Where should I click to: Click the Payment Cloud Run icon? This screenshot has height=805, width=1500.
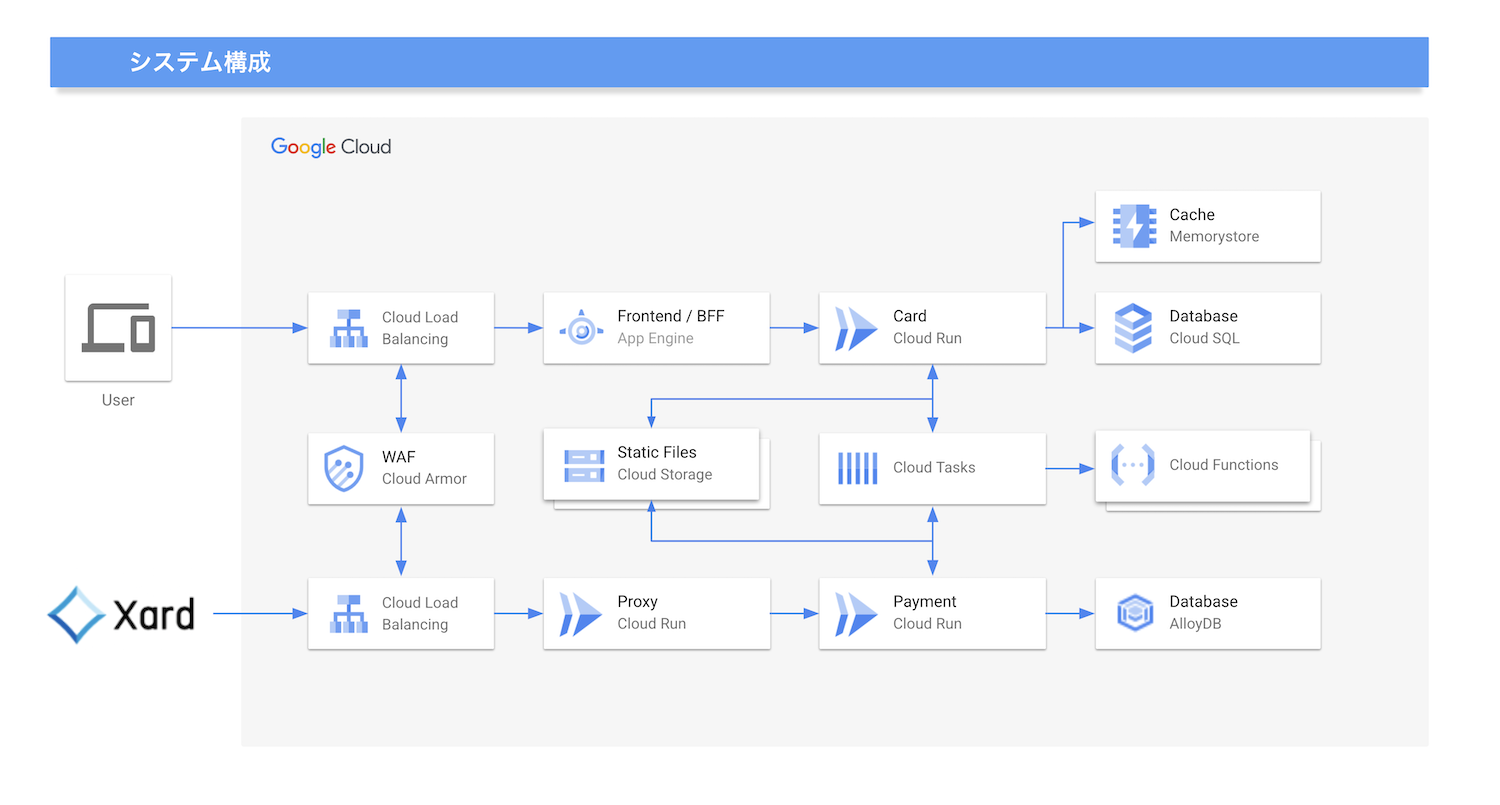click(x=856, y=613)
